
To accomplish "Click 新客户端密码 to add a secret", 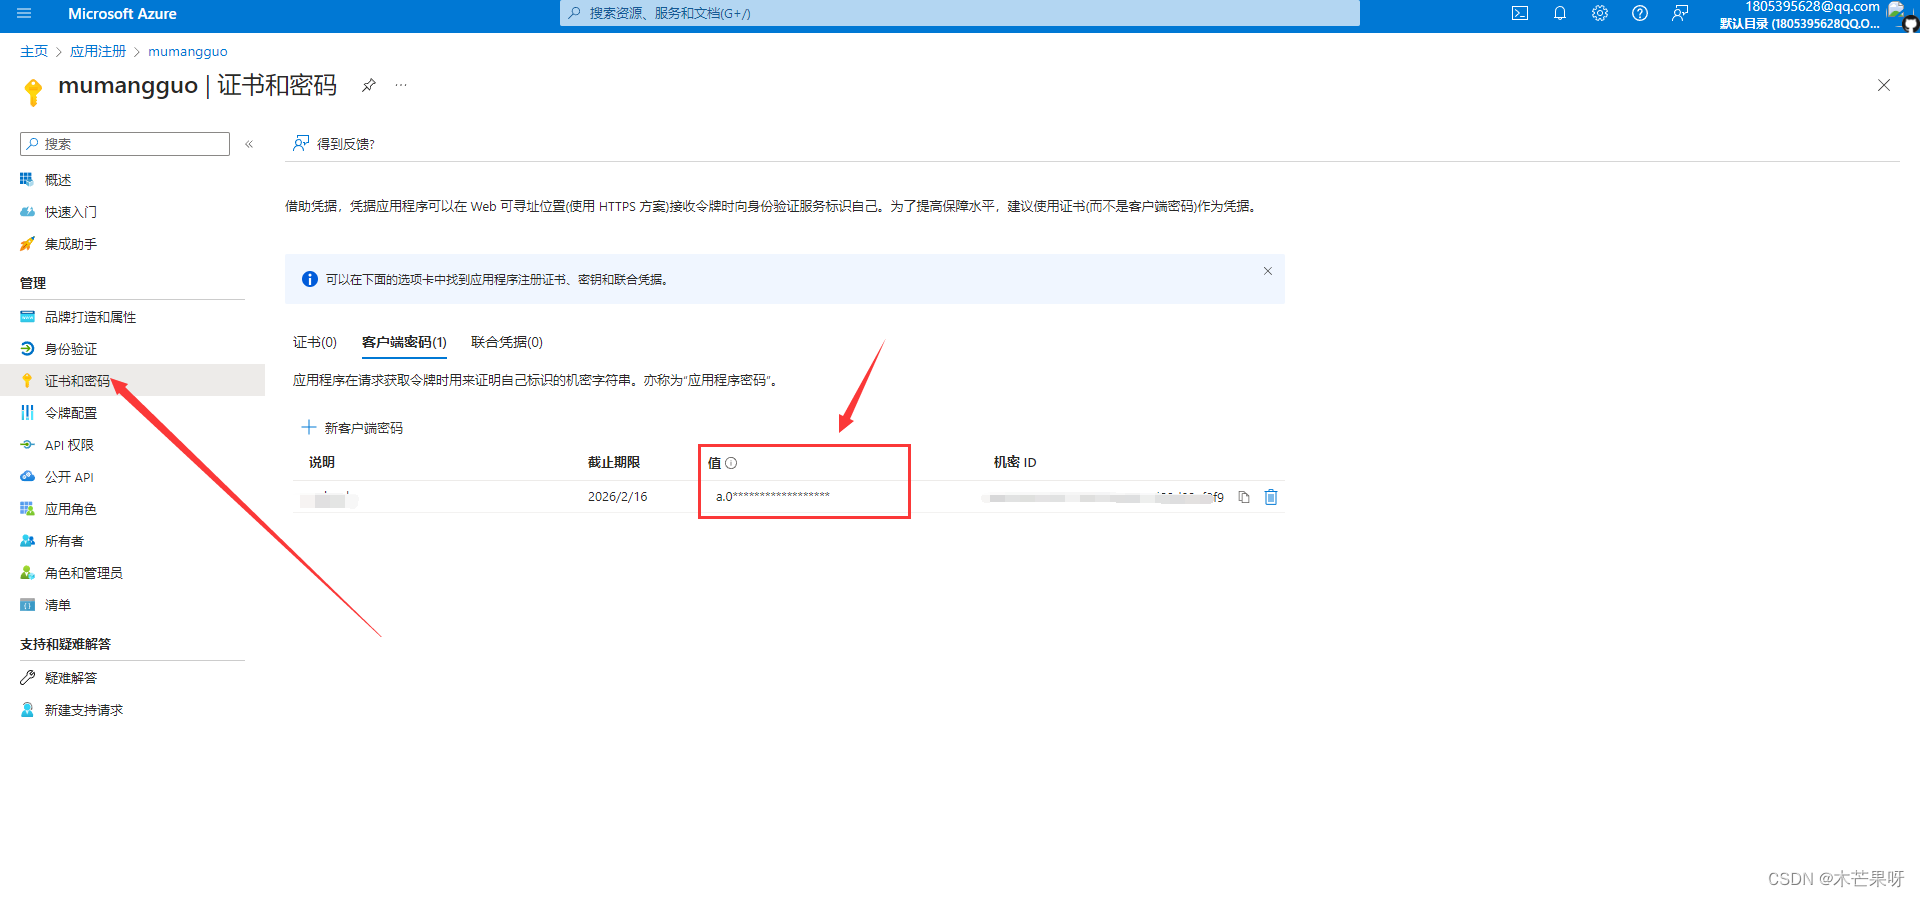I will tap(352, 428).
